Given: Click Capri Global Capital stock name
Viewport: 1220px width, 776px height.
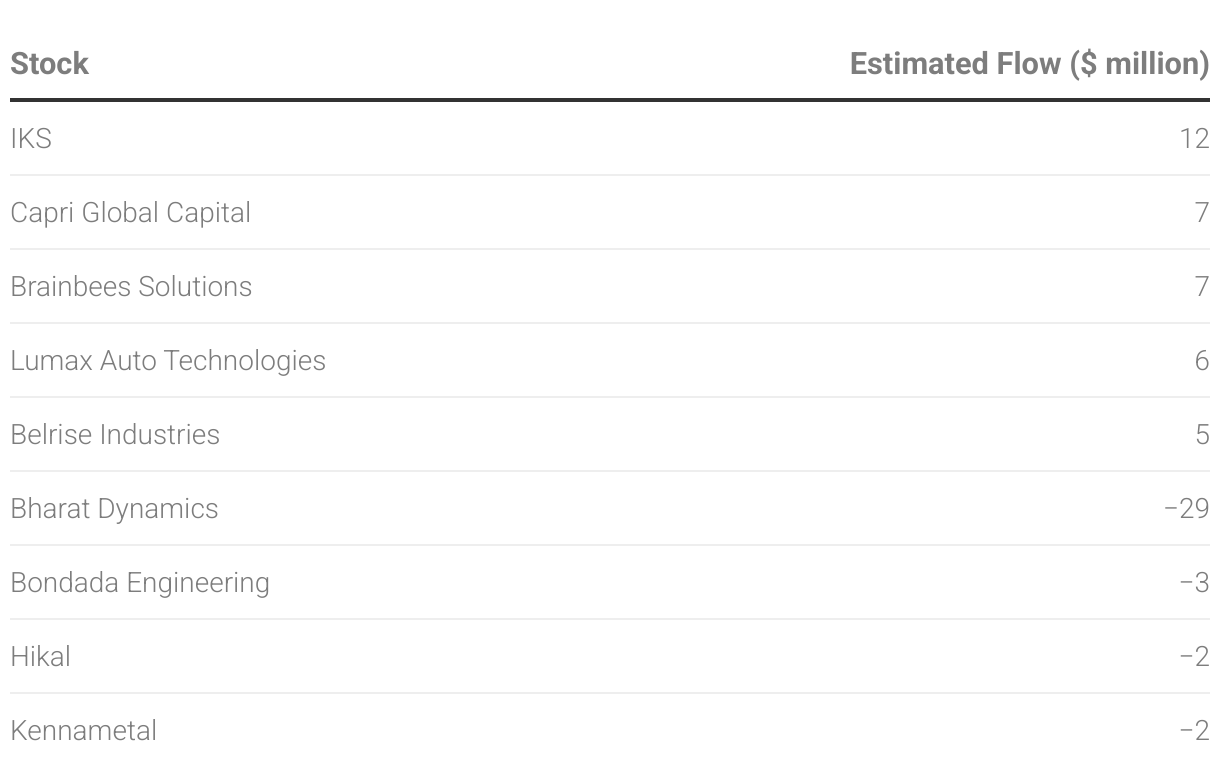Looking at the screenshot, I should 130,212.
